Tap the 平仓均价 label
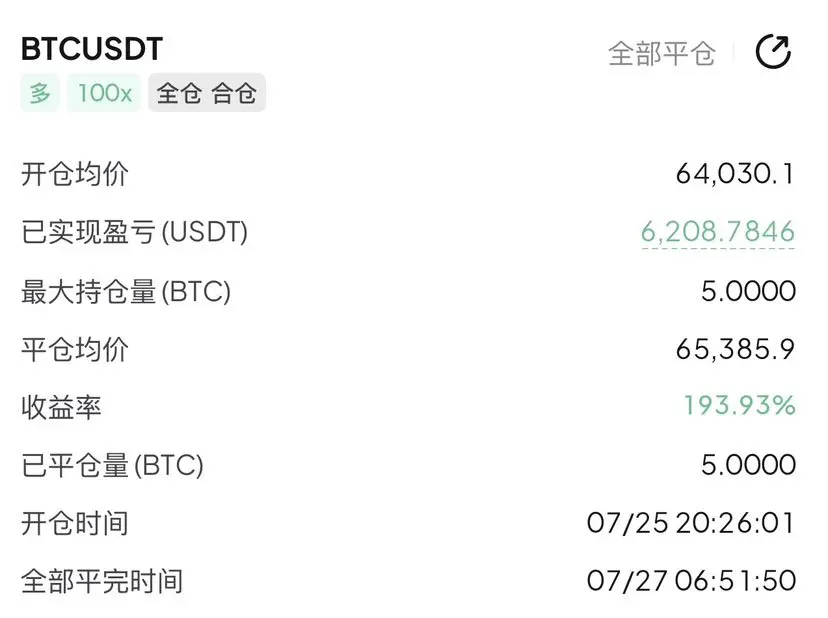Viewport: 828px width, 618px height. pos(75,350)
